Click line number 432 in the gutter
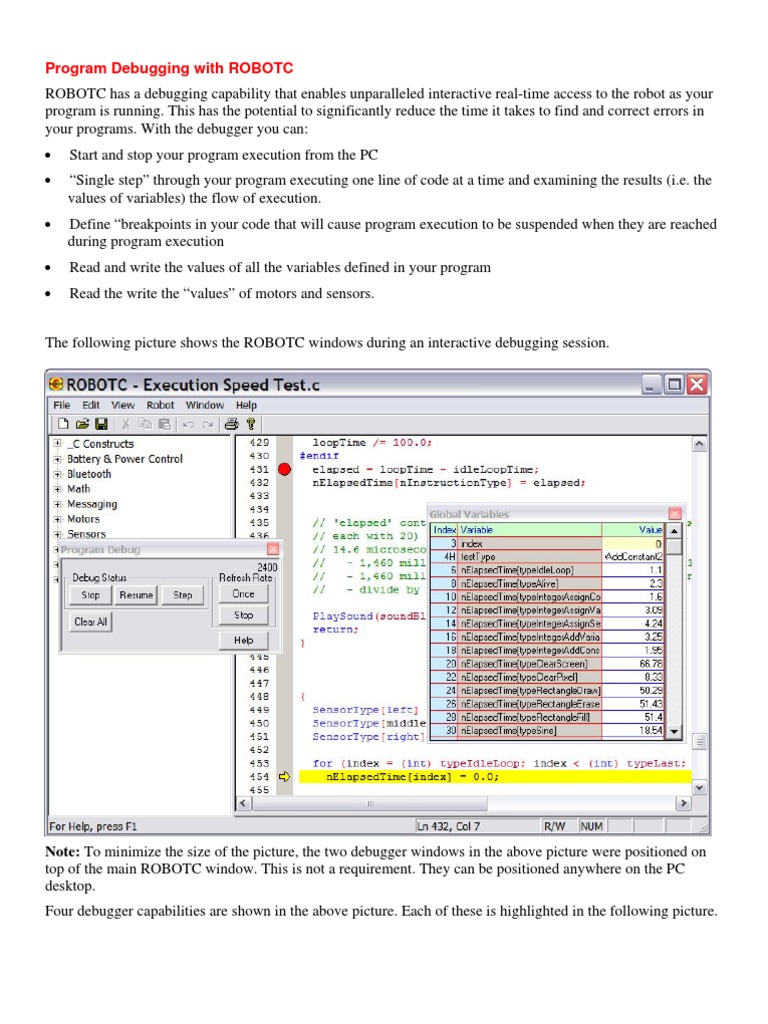The height and width of the screenshot is (1024, 768). [x=259, y=483]
